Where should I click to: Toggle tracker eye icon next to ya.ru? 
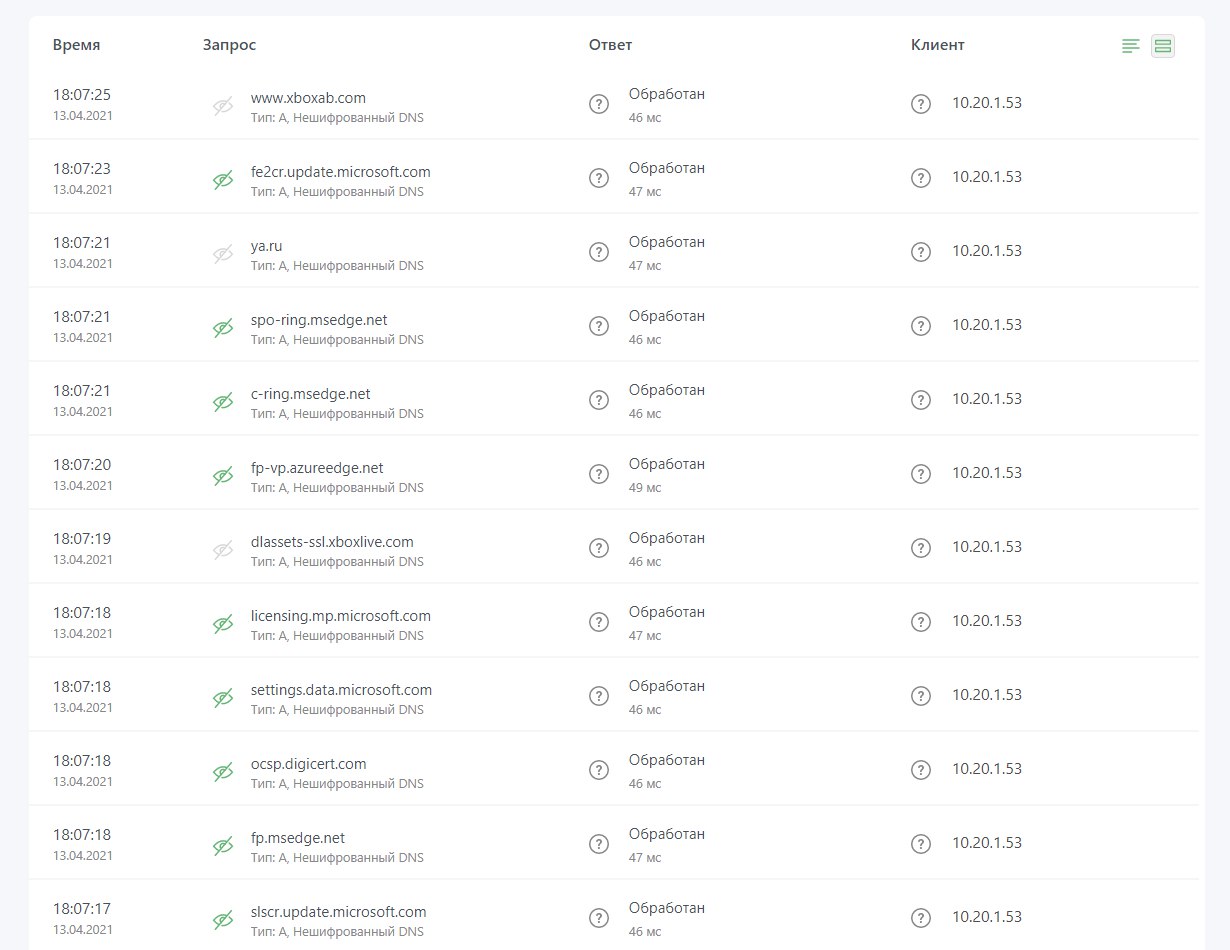223,254
